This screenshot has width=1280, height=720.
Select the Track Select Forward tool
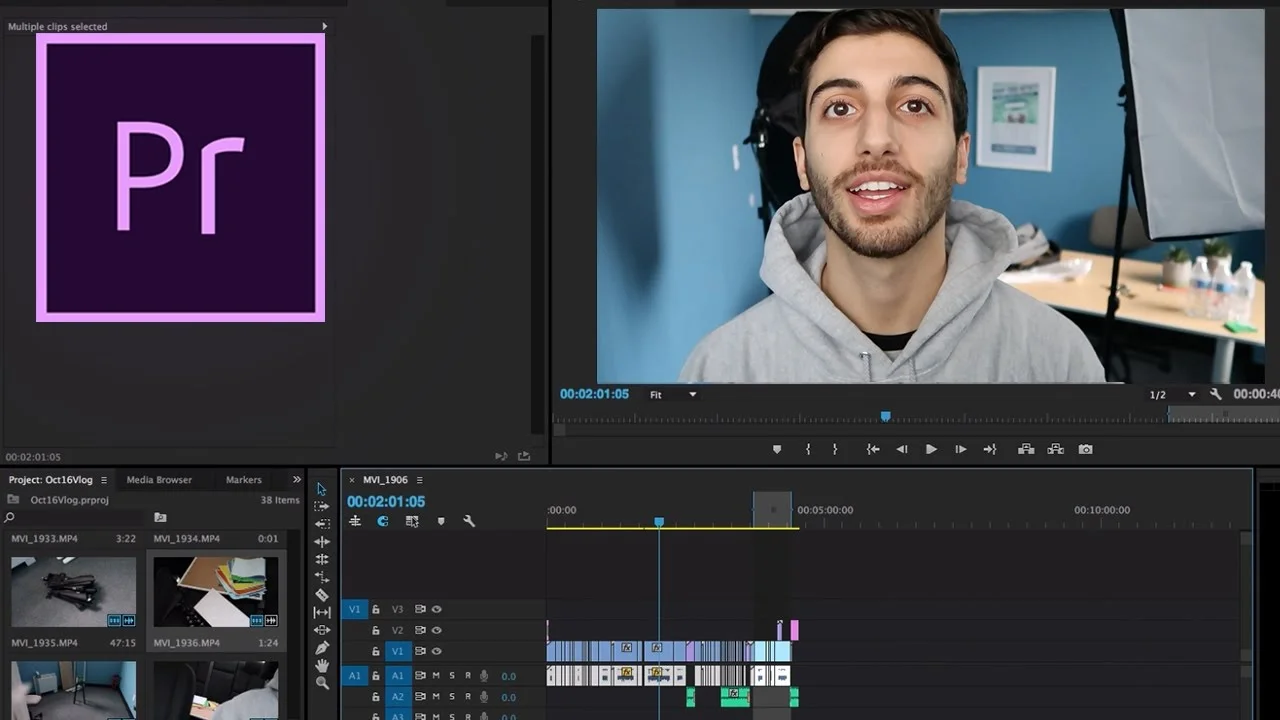coord(322,507)
